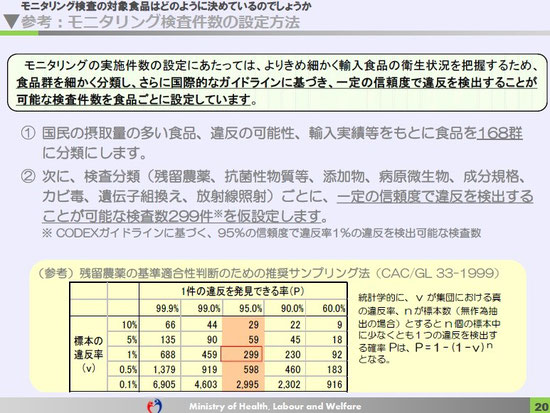Screen dimensions: 550x413
Task: Click the circled number ① bullet
Action: point(28,133)
